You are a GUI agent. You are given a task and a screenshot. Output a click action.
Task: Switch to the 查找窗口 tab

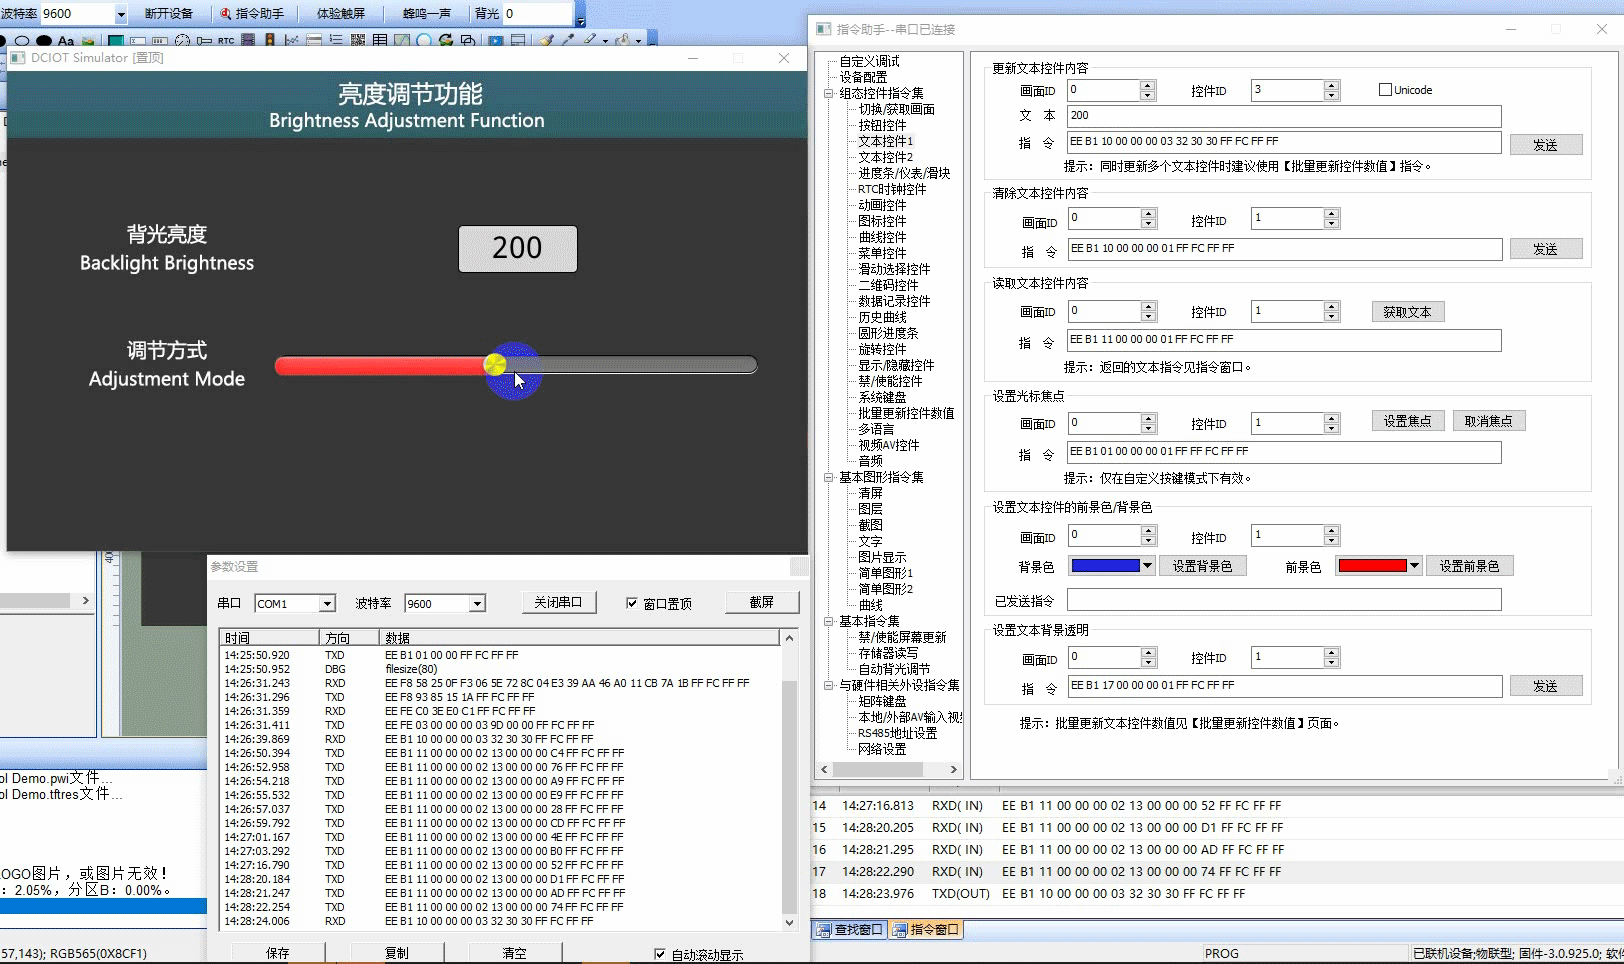point(849,930)
